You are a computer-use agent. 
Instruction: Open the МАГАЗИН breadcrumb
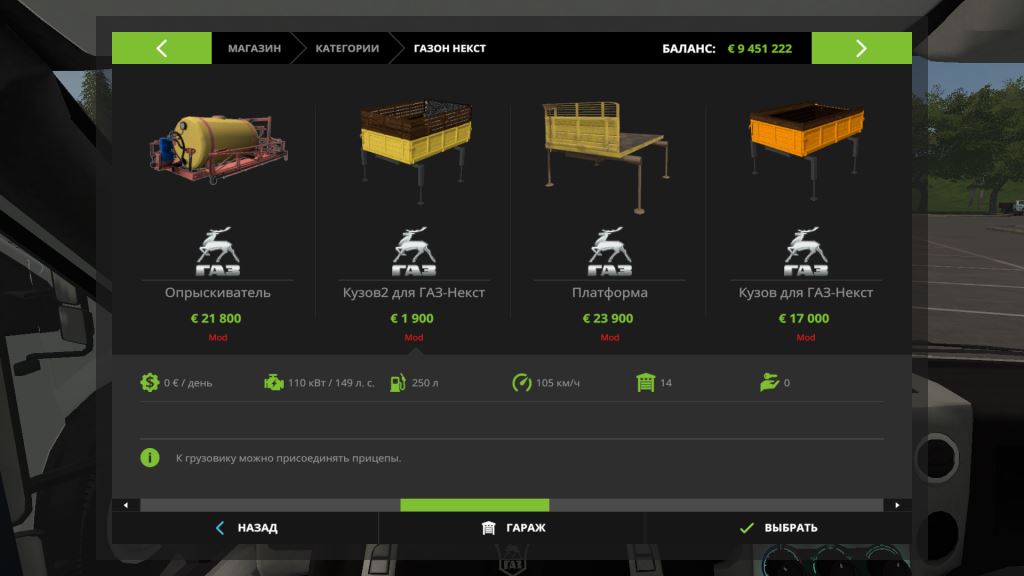254,48
